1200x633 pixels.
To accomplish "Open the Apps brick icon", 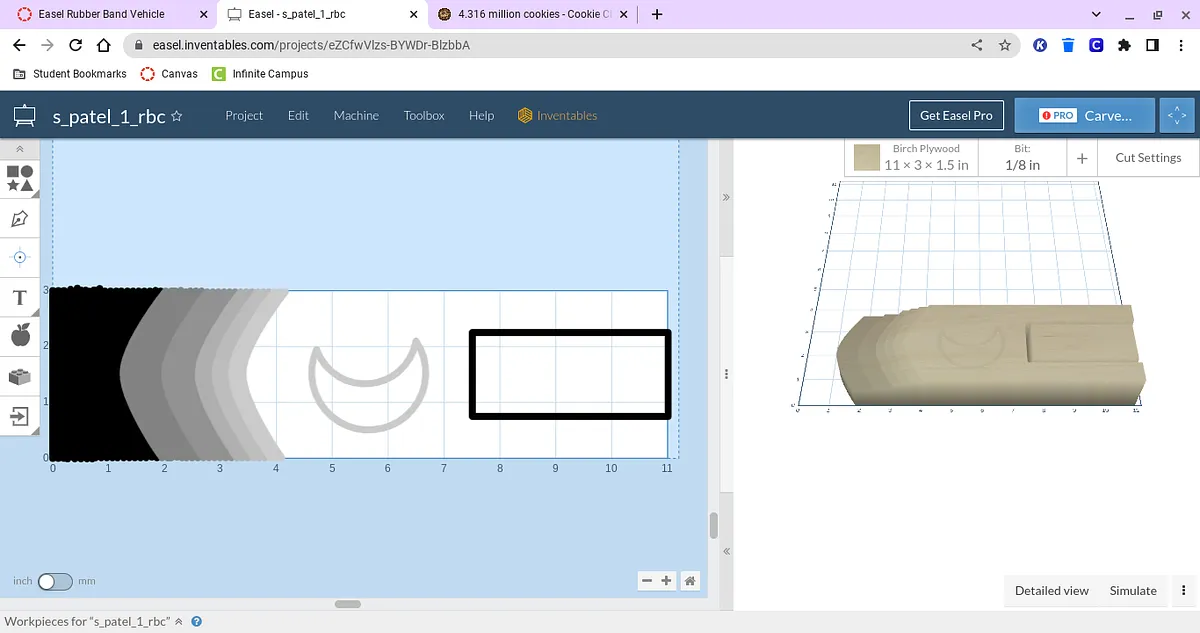I will (x=20, y=376).
